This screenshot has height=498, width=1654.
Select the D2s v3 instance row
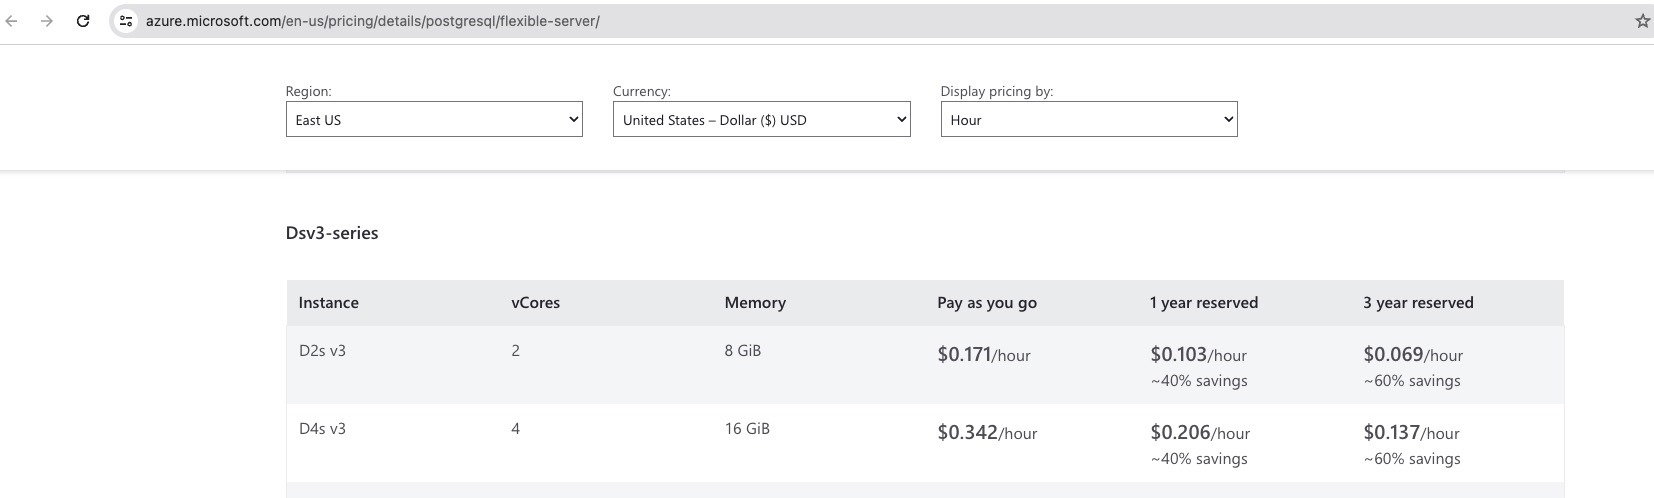[x=925, y=365]
